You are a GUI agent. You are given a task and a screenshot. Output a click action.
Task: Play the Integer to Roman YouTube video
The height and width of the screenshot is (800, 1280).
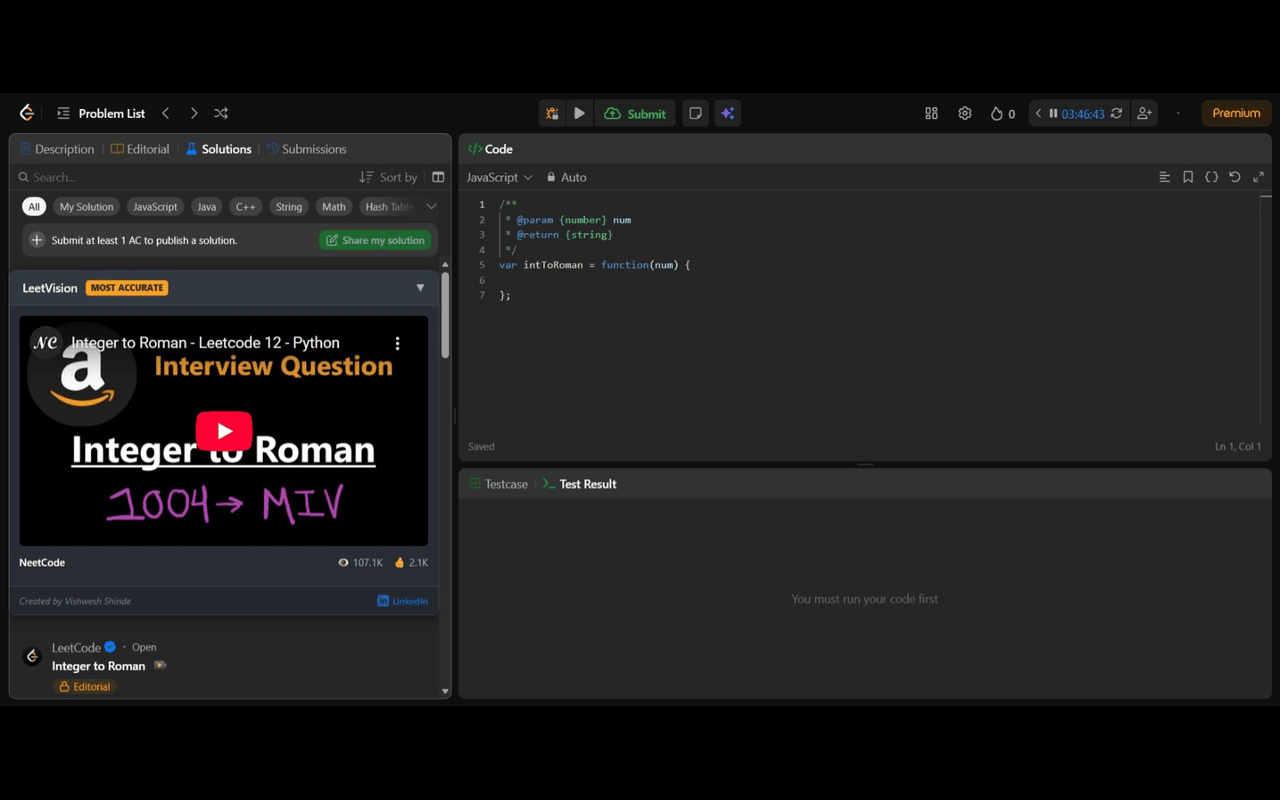pyautogui.click(x=223, y=431)
